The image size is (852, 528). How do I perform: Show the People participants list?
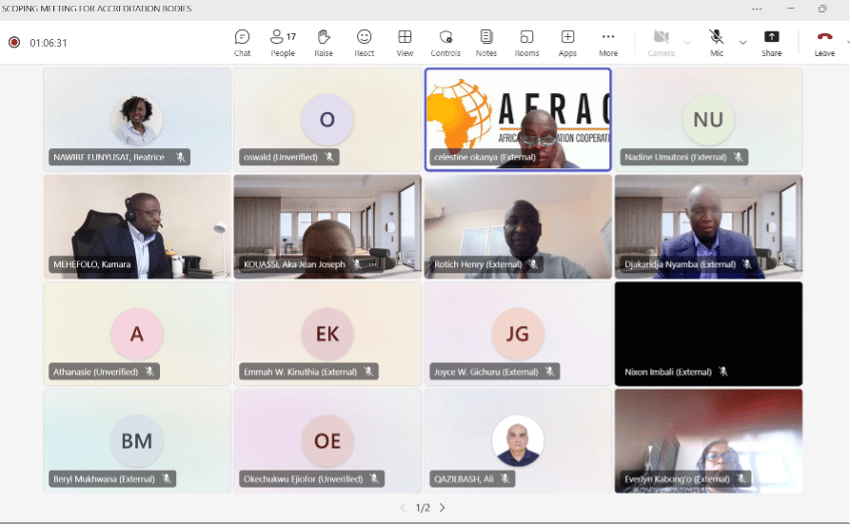[282, 42]
